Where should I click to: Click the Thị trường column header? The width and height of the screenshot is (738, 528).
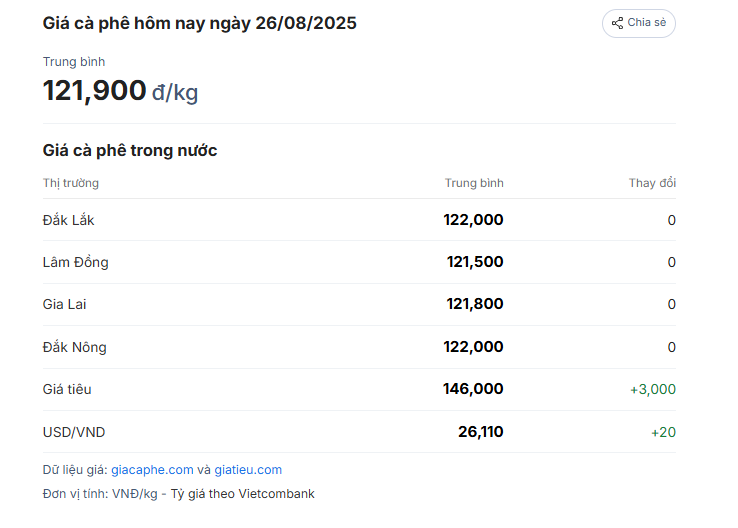(71, 183)
